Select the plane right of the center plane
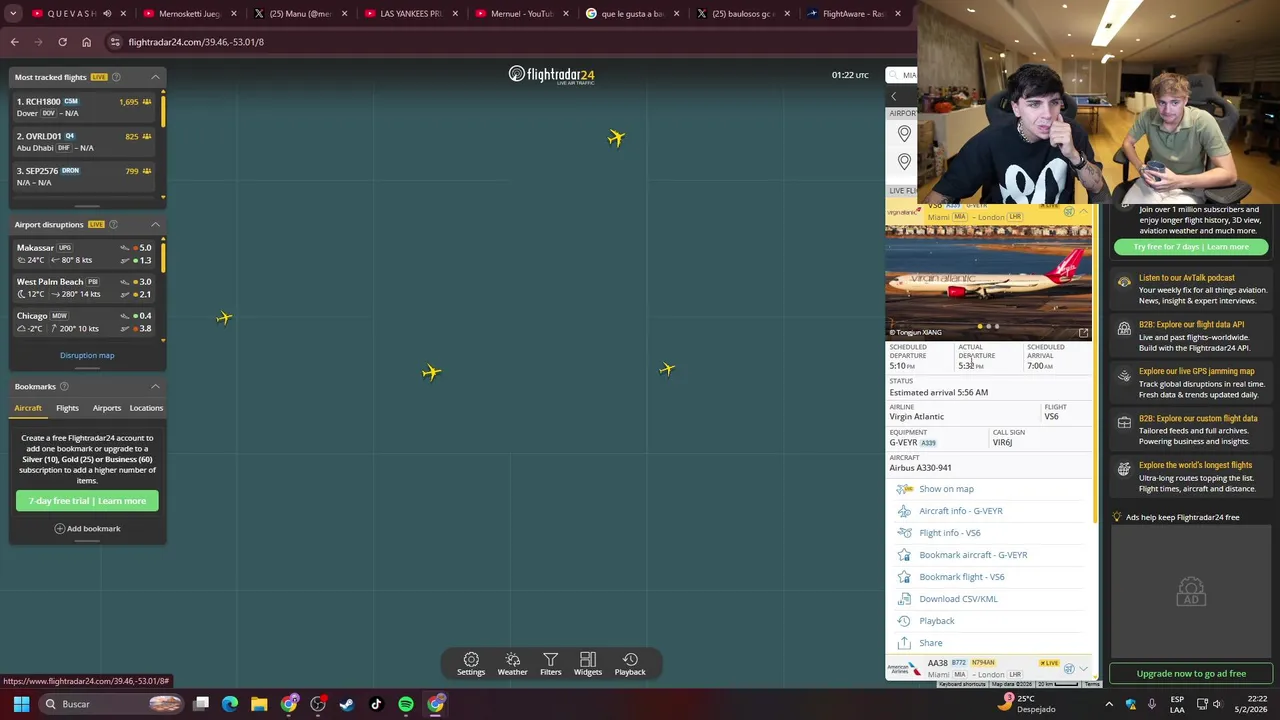This screenshot has height=720, width=1280. click(x=667, y=369)
